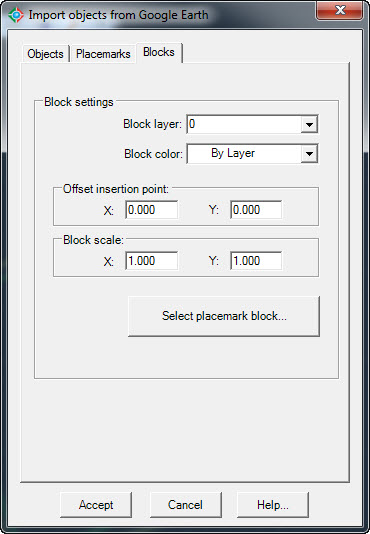
Task: Select the Blocks tab
Action: coord(159,52)
